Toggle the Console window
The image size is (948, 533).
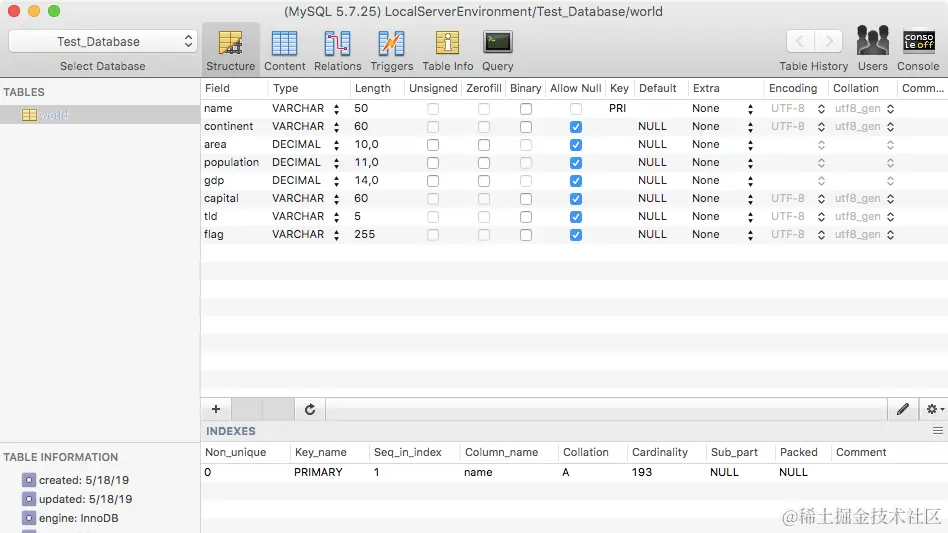coord(918,49)
